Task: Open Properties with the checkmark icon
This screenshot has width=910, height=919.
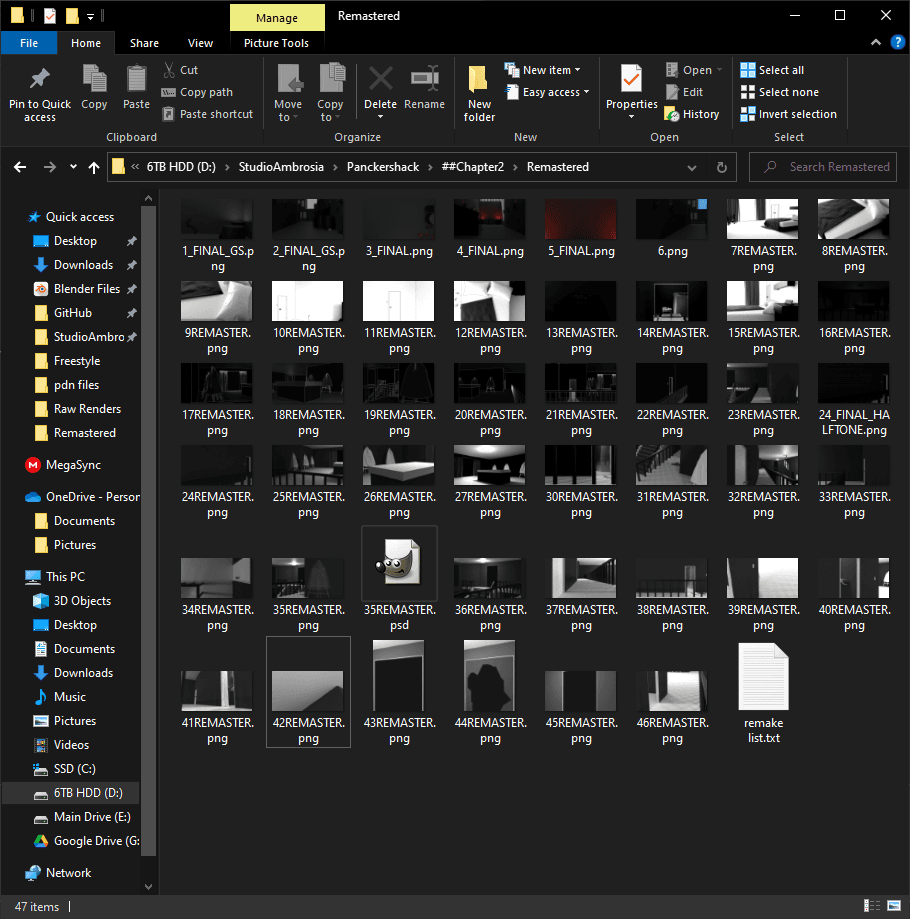Action: coord(631,79)
